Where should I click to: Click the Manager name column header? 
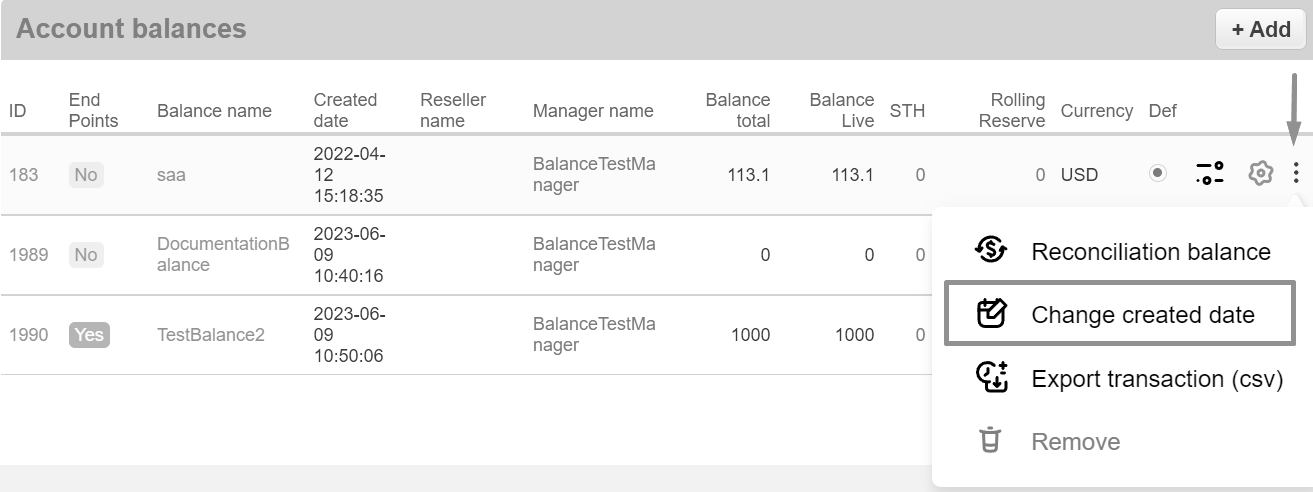coord(592,111)
